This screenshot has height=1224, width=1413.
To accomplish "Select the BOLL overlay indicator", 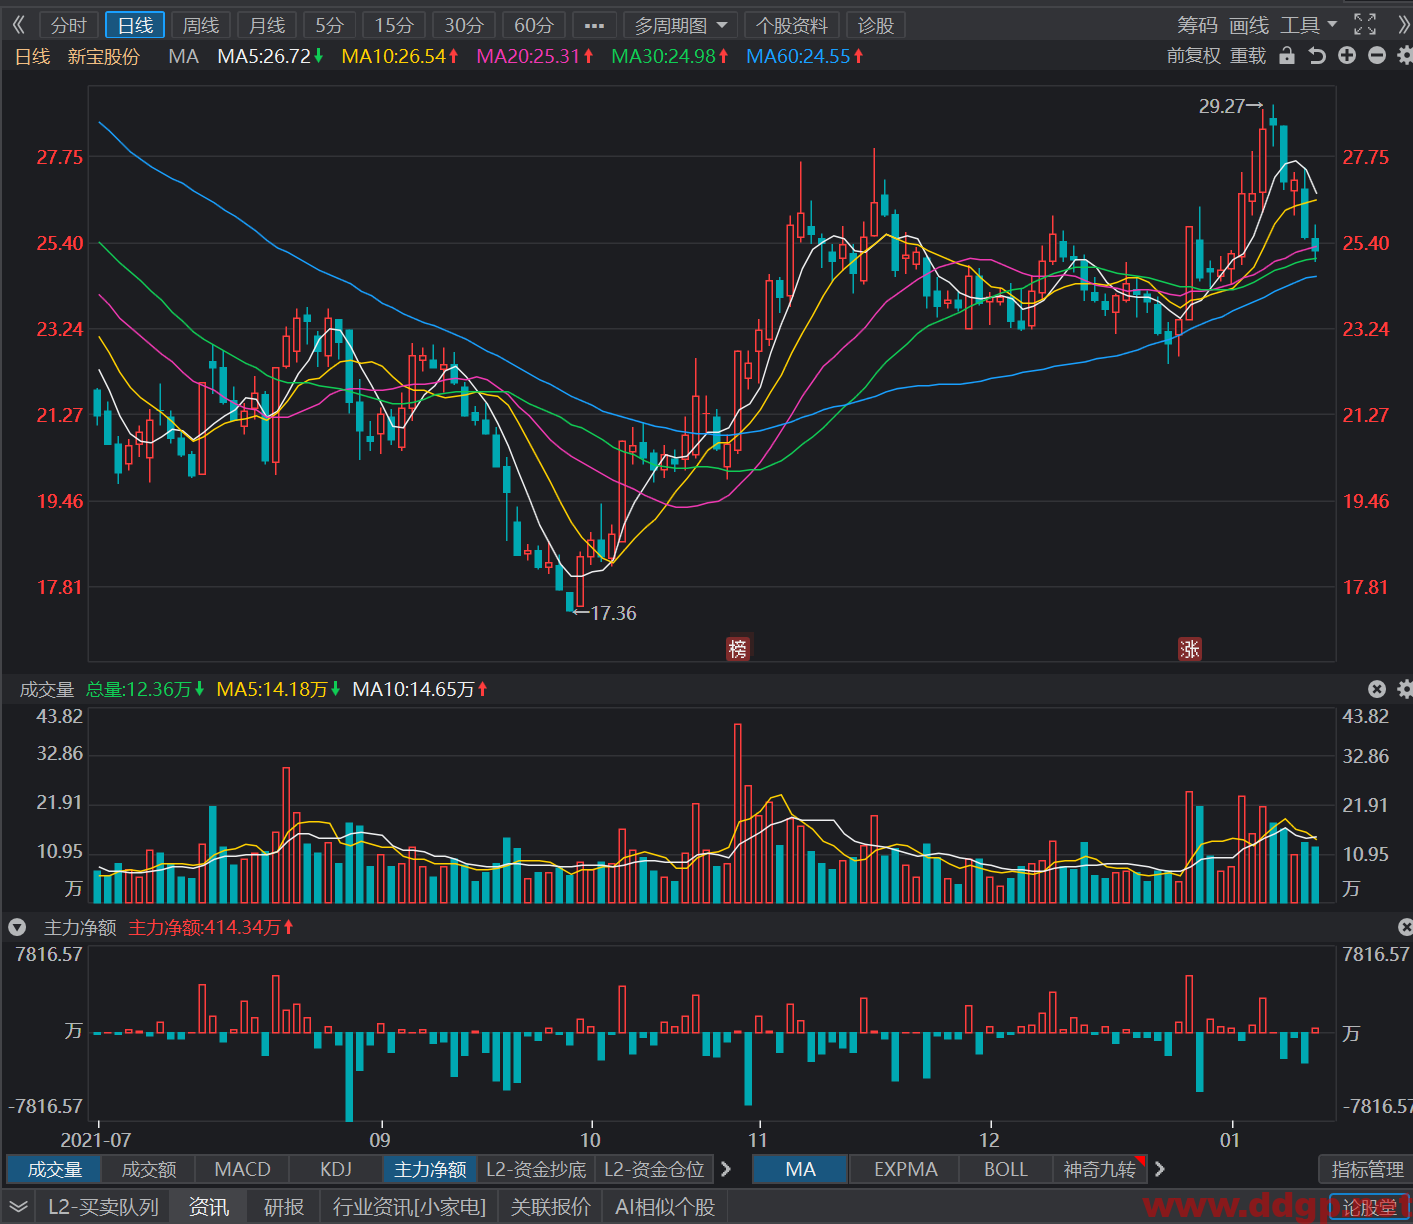I will (x=1005, y=1169).
